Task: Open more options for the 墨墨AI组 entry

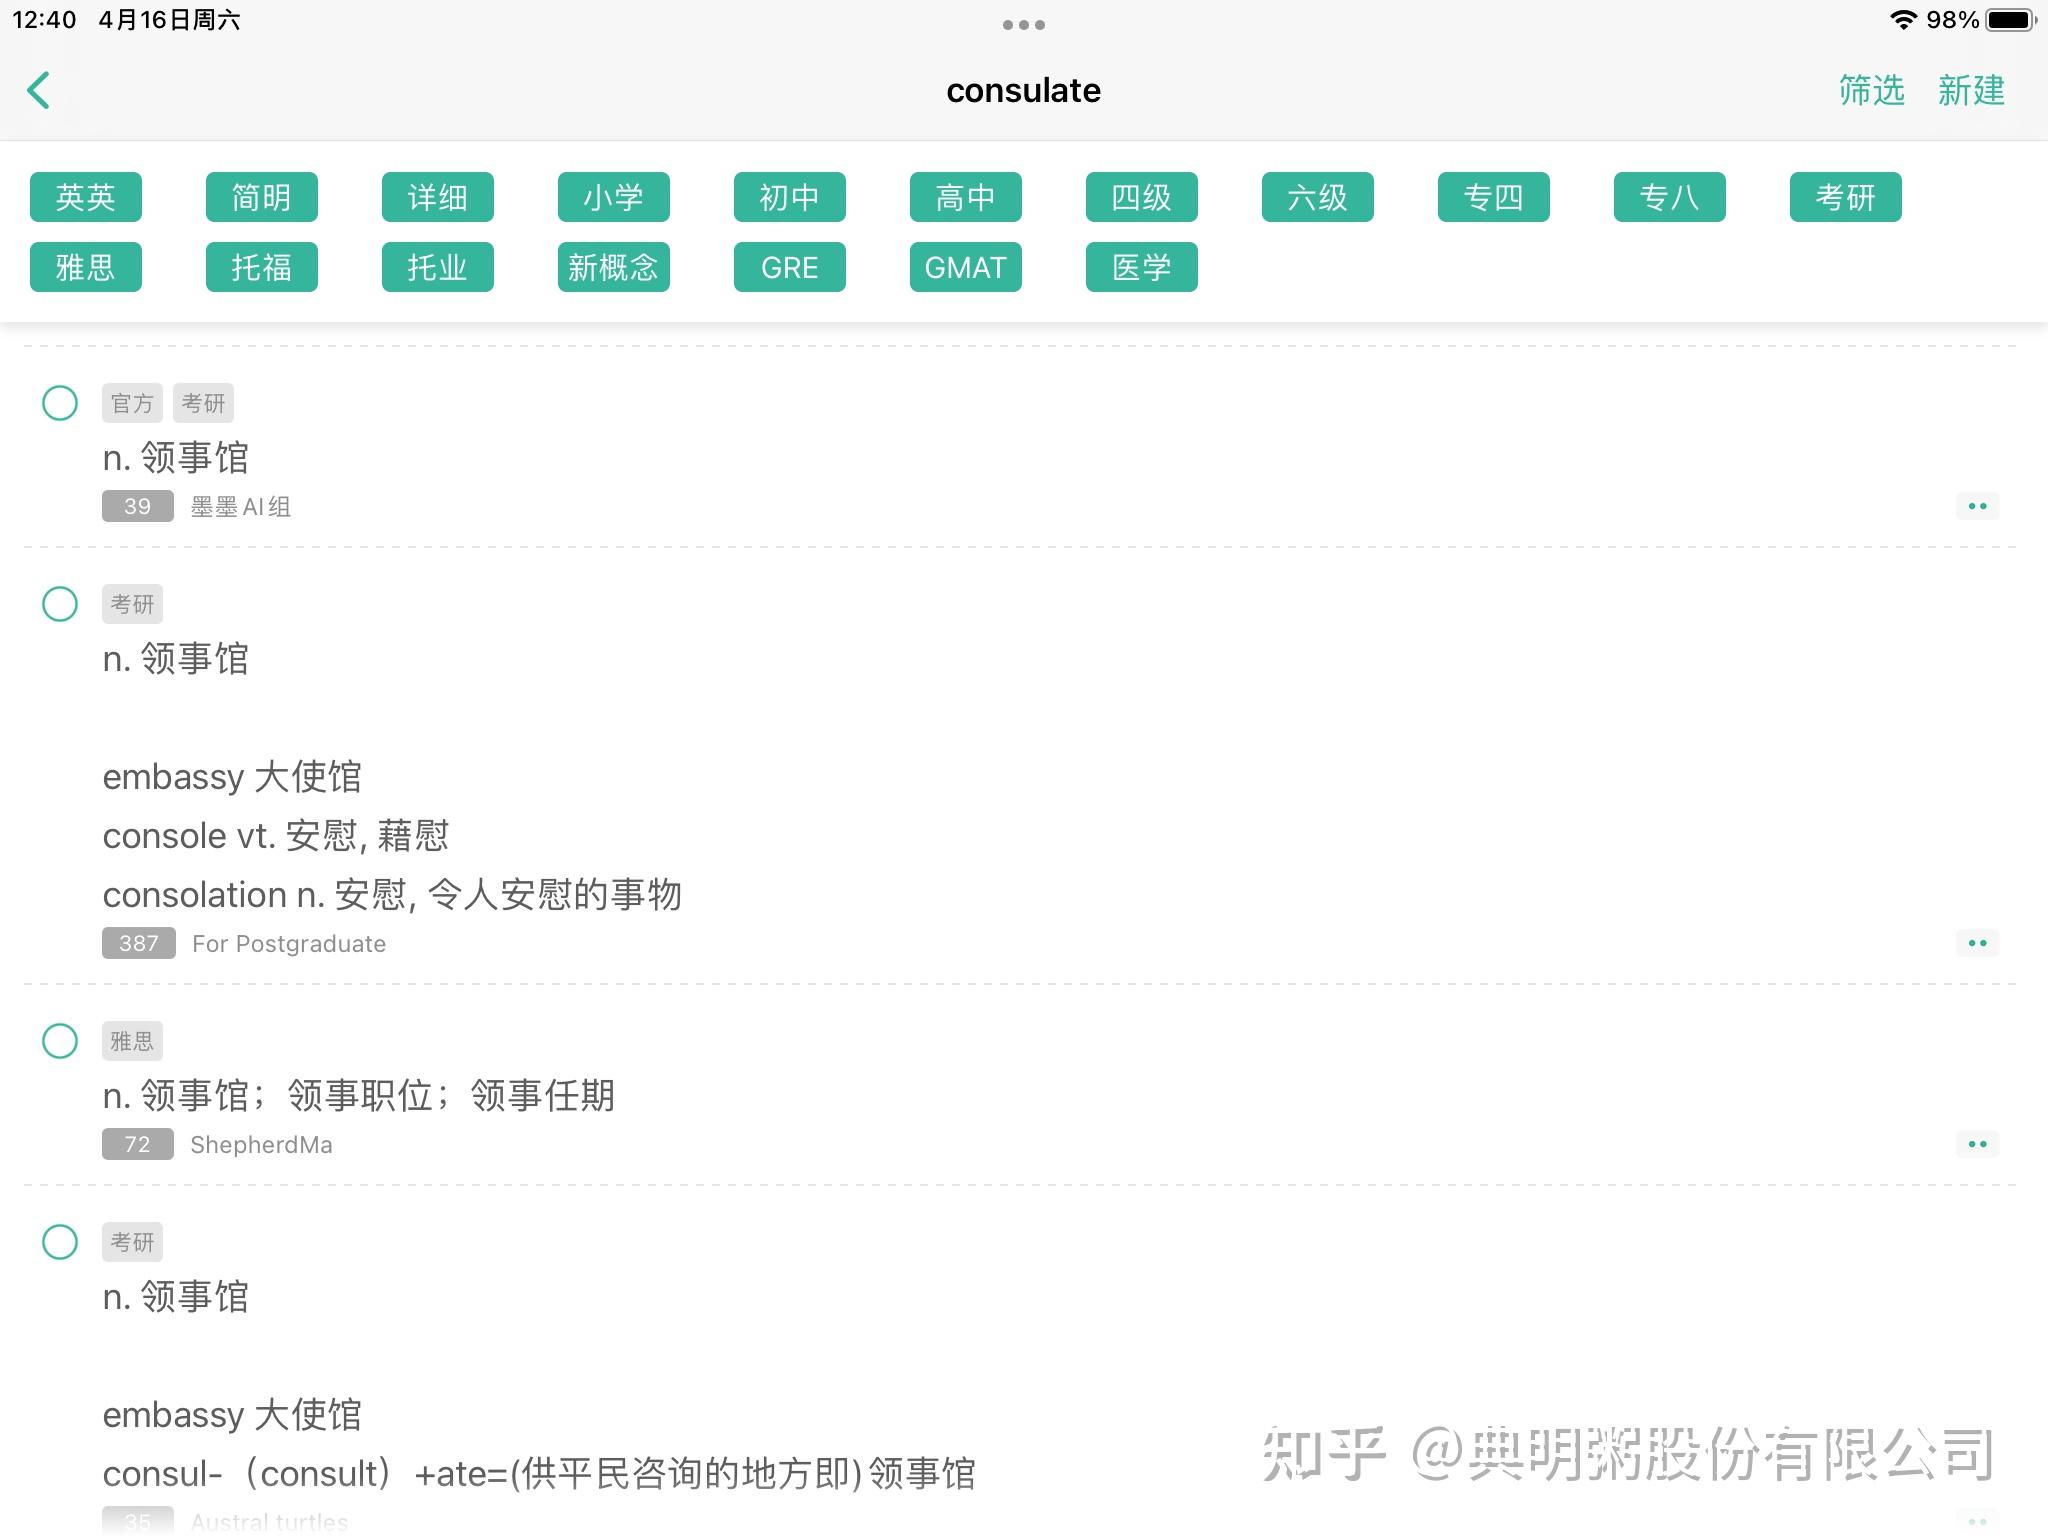Action: [x=1977, y=506]
